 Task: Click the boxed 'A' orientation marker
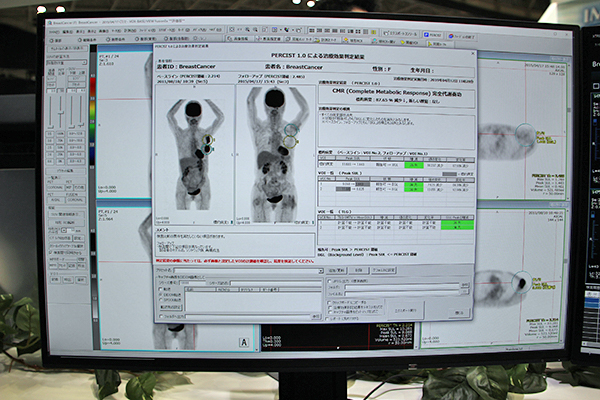pyautogui.click(x=243, y=343)
